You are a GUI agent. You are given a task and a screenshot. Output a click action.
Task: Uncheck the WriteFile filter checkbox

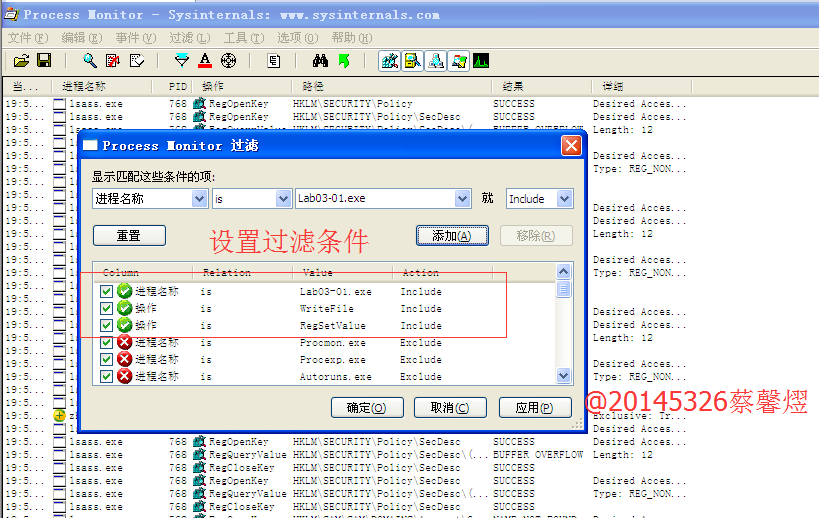[x=107, y=309]
